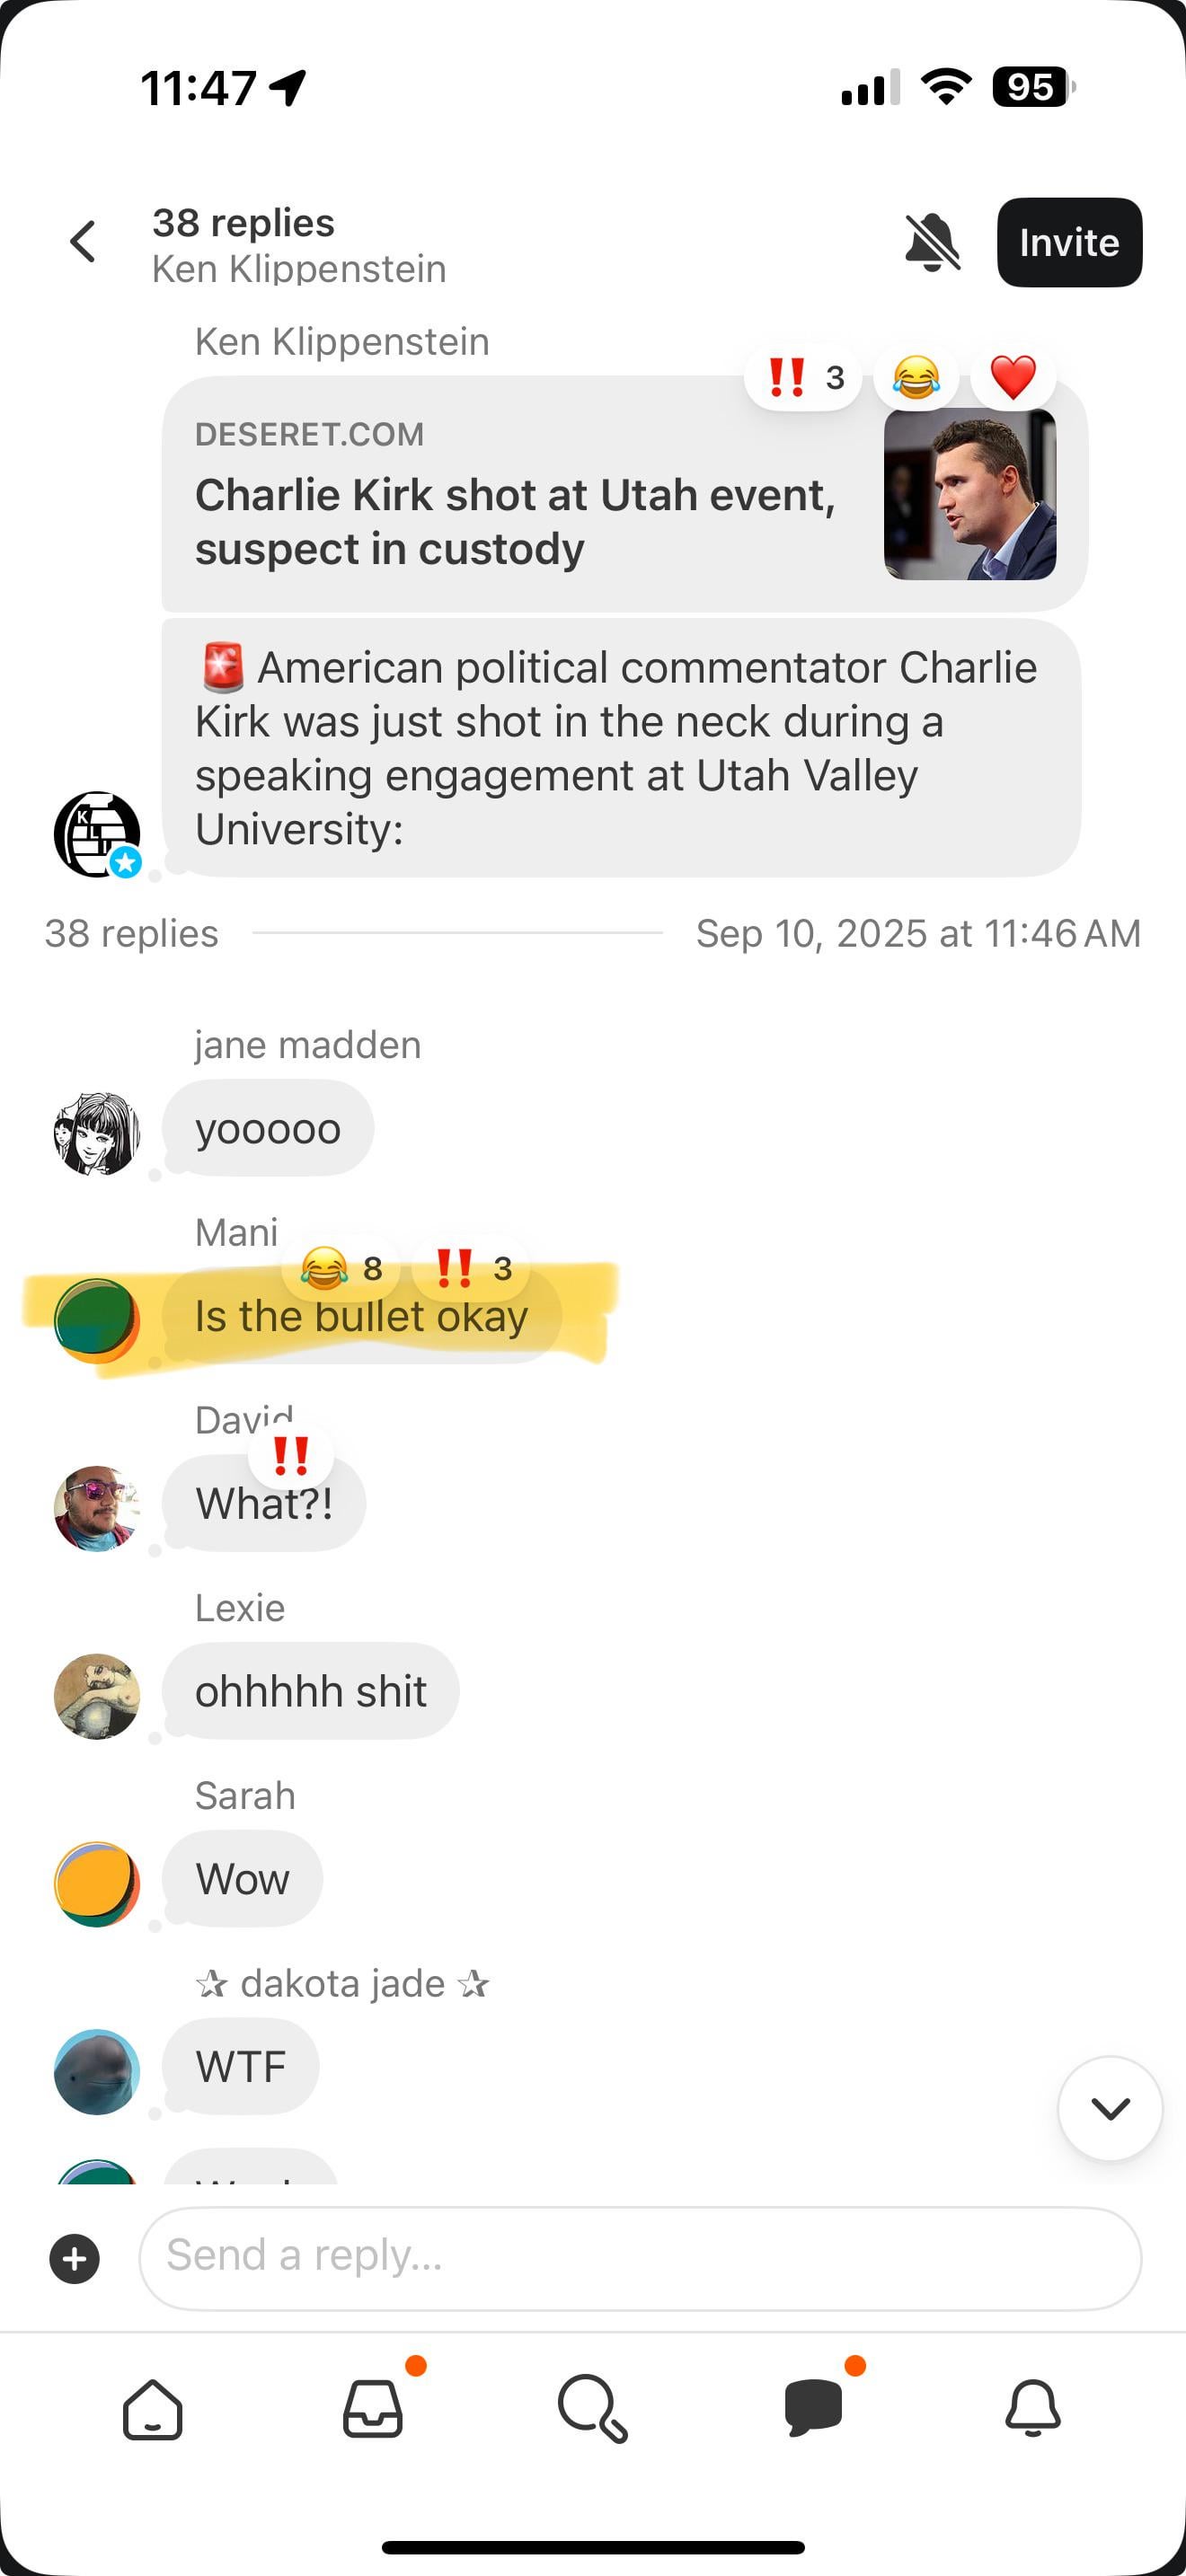The image size is (1186, 2576).
Task: Tap the exclamation reaction on David's reply
Action: (291, 1455)
